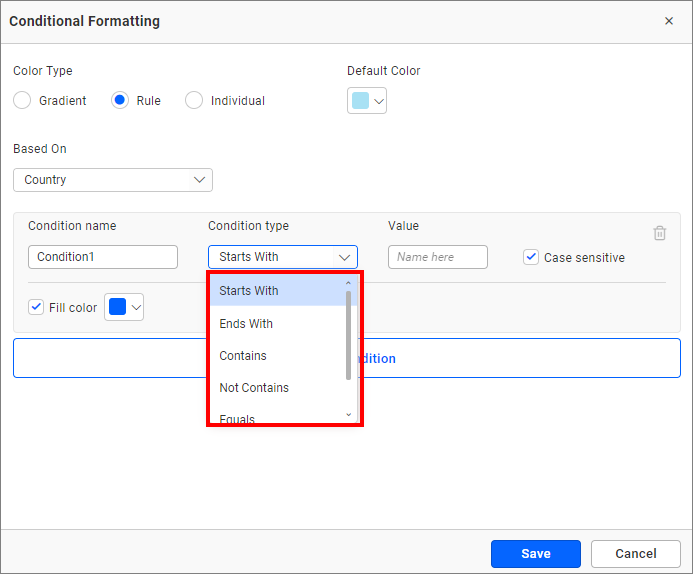Open the Based On Country dropdown

click(x=113, y=180)
